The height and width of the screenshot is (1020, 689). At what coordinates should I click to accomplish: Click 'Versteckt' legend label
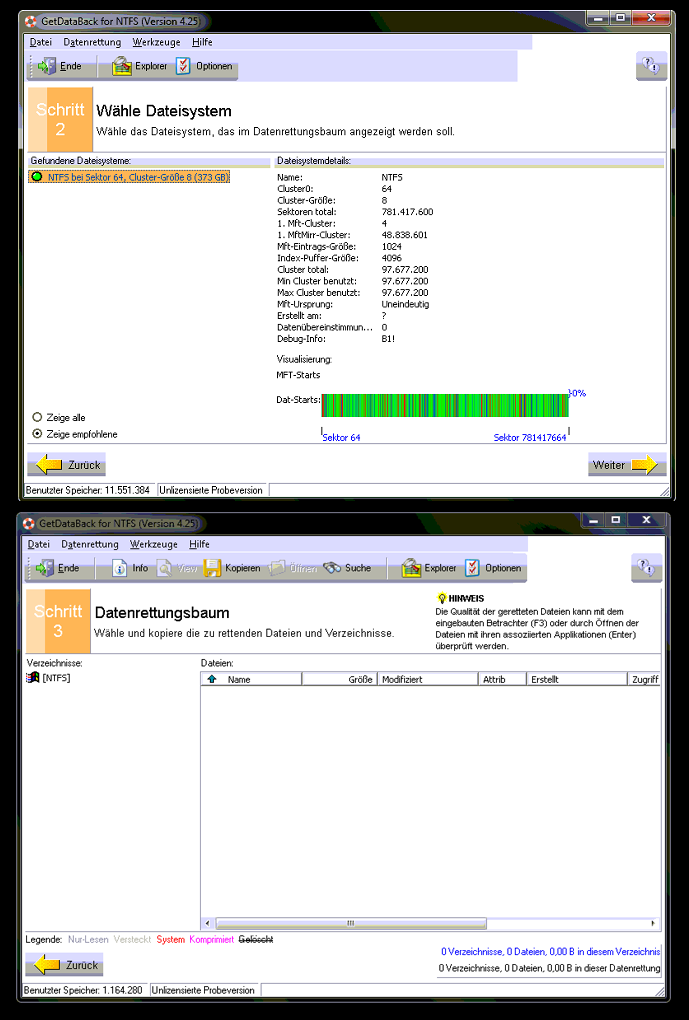132,939
